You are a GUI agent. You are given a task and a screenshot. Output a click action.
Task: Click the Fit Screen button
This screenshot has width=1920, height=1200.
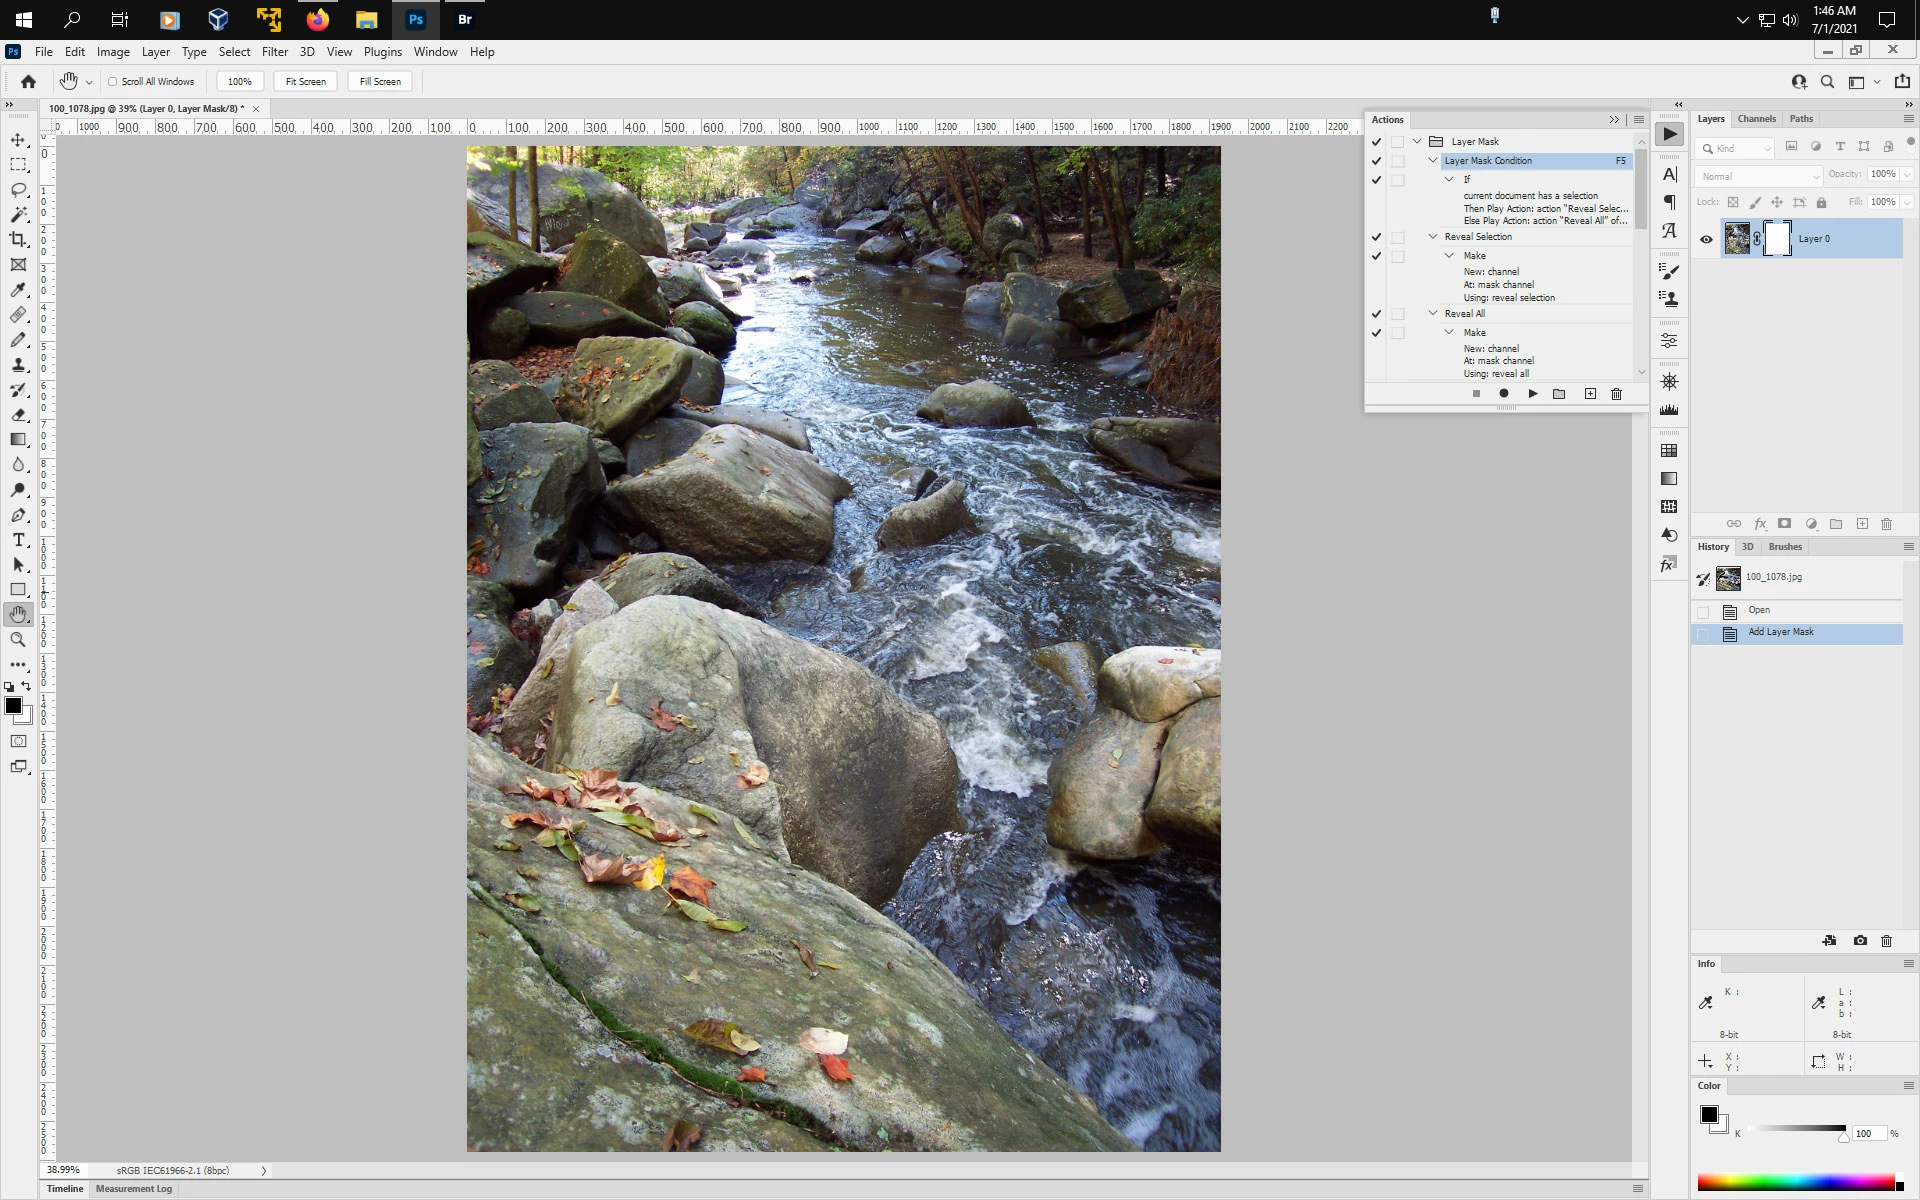pyautogui.click(x=305, y=82)
